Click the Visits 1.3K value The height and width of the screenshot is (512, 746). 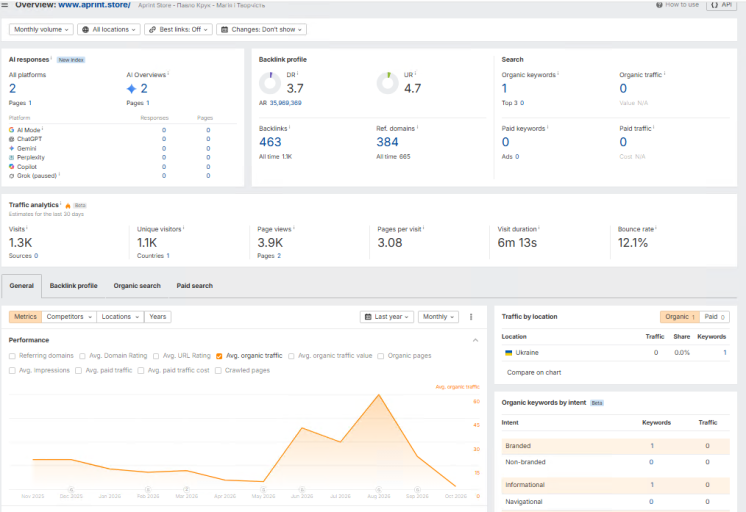(20, 243)
